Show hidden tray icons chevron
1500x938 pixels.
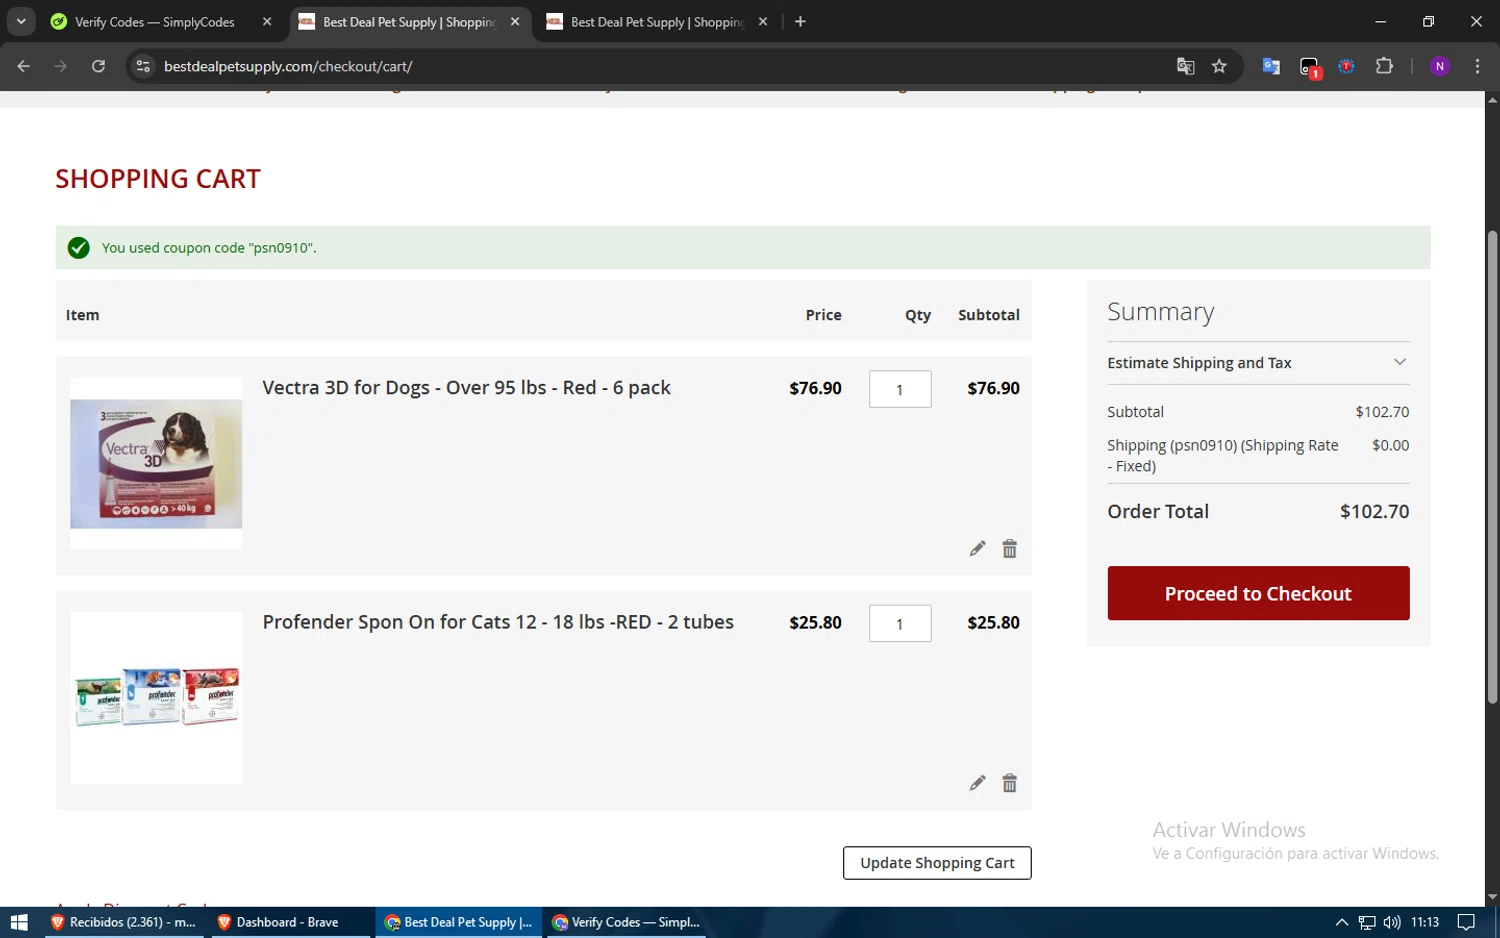coord(1342,922)
